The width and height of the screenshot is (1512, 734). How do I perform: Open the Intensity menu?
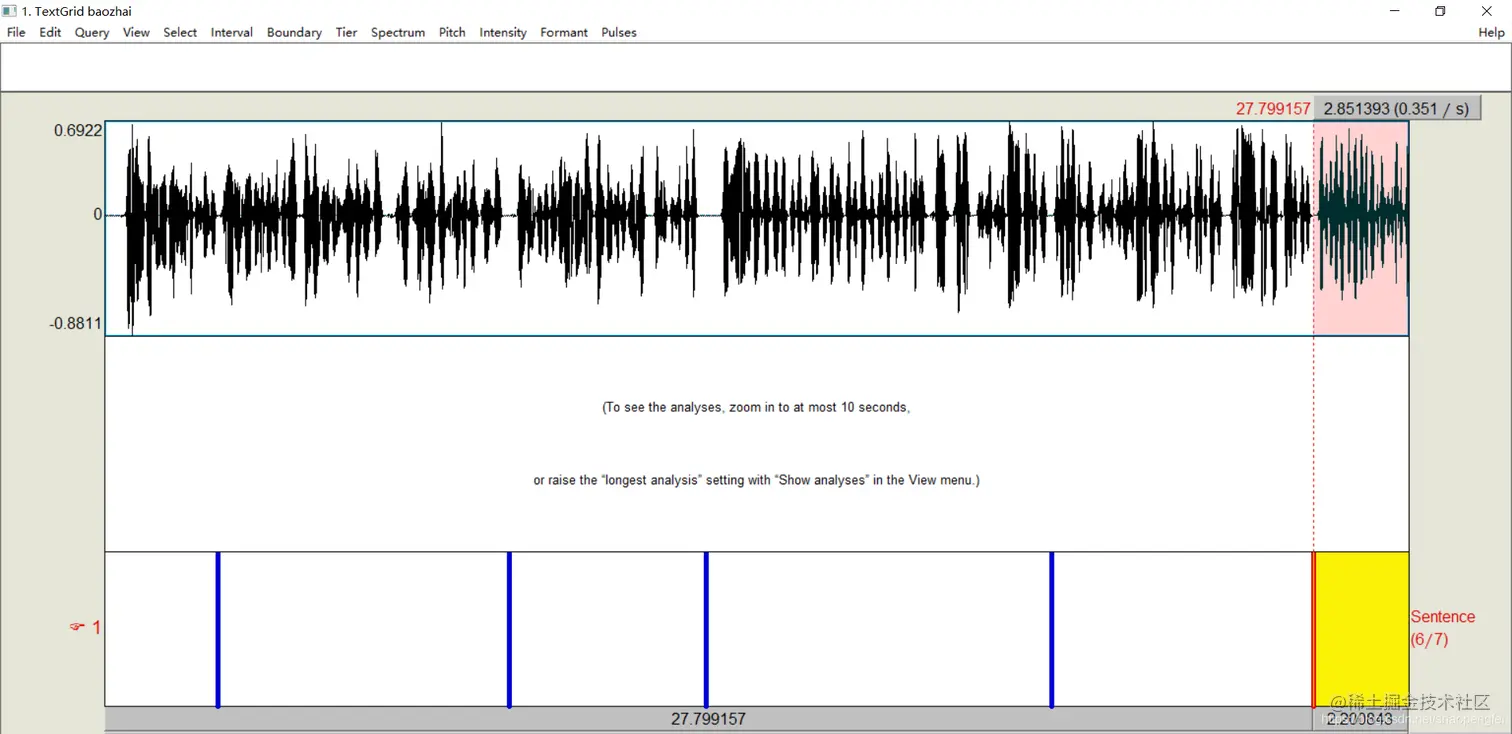tap(503, 32)
